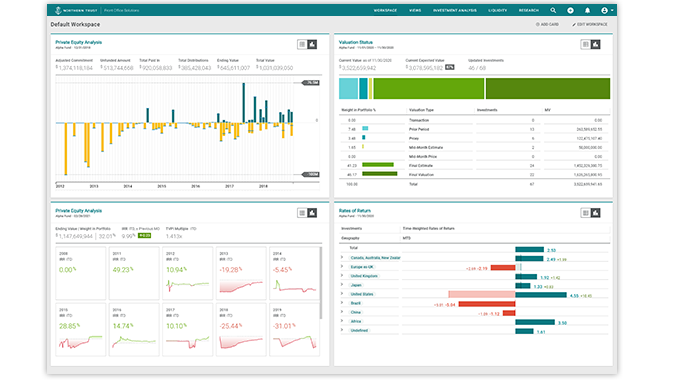Image resolution: width=680 pixels, height=380 pixels.
Task: Expand the United States geography row
Action: coord(342,294)
